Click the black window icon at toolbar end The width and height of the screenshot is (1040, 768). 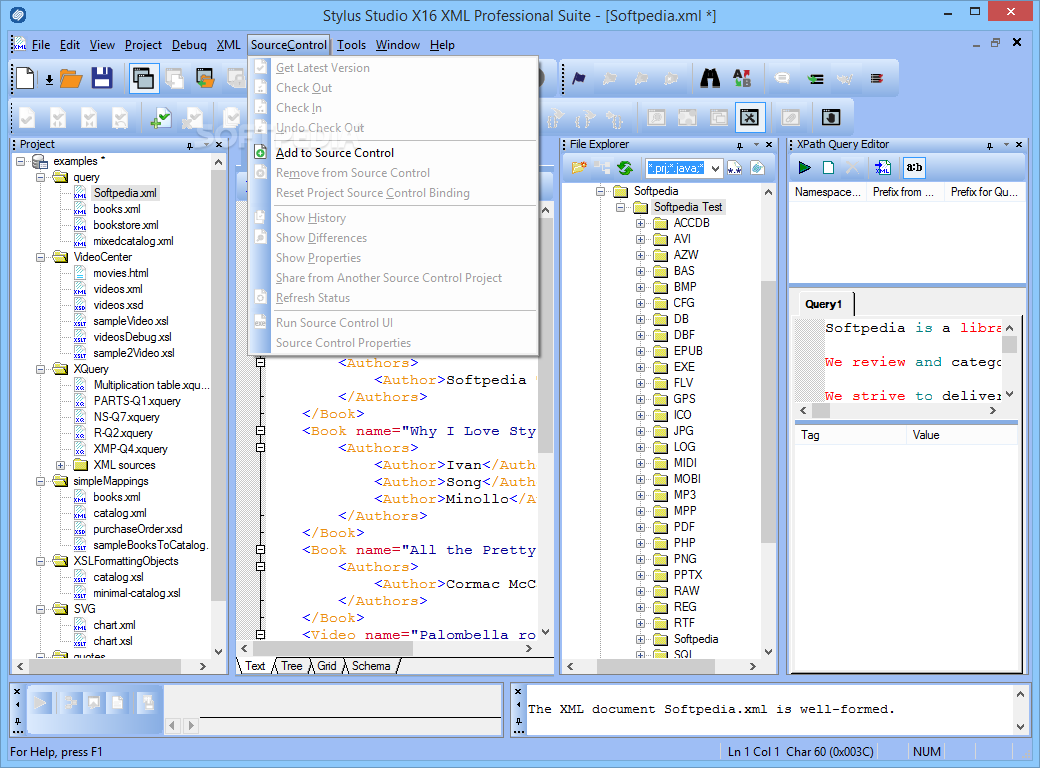point(831,117)
